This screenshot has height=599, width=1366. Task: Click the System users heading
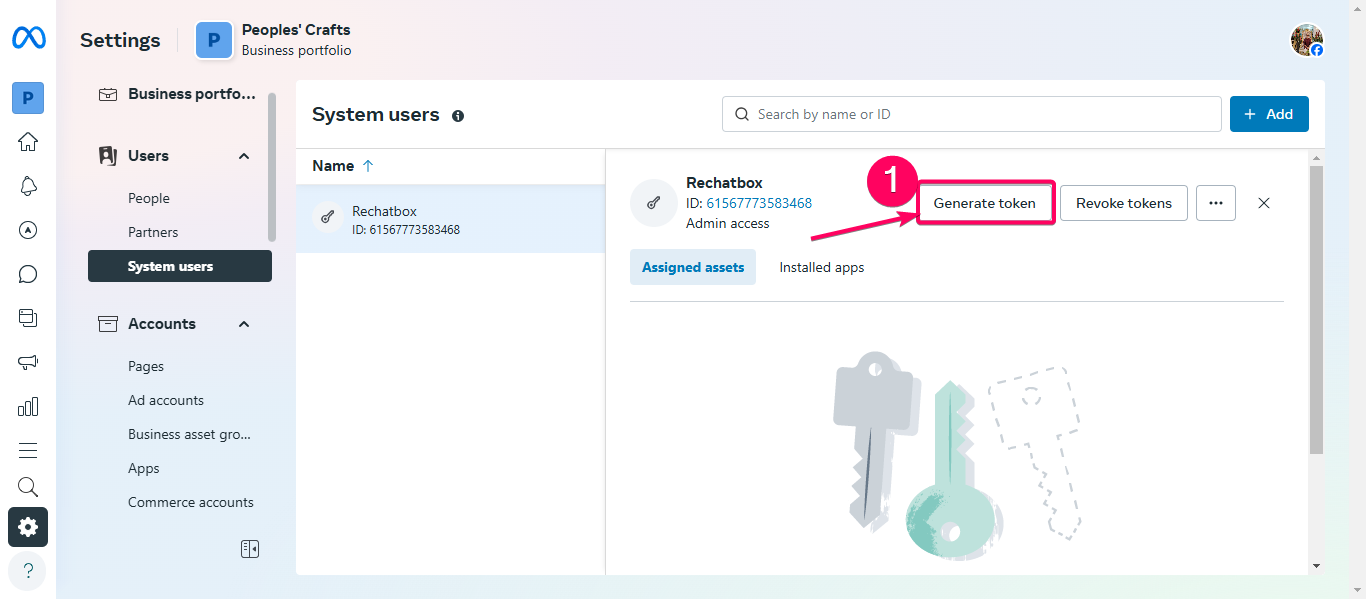click(376, 115)
